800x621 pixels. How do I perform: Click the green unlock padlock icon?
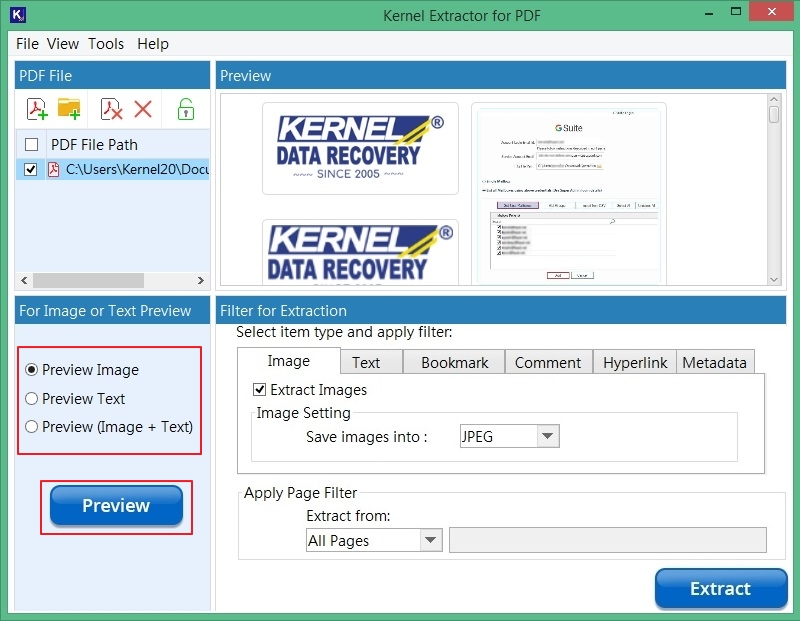(186, 109)
